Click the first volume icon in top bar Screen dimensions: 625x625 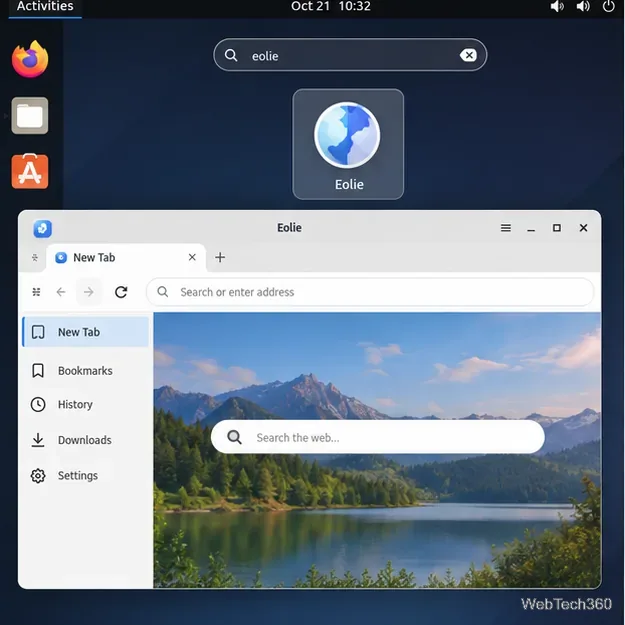(557, 6)
